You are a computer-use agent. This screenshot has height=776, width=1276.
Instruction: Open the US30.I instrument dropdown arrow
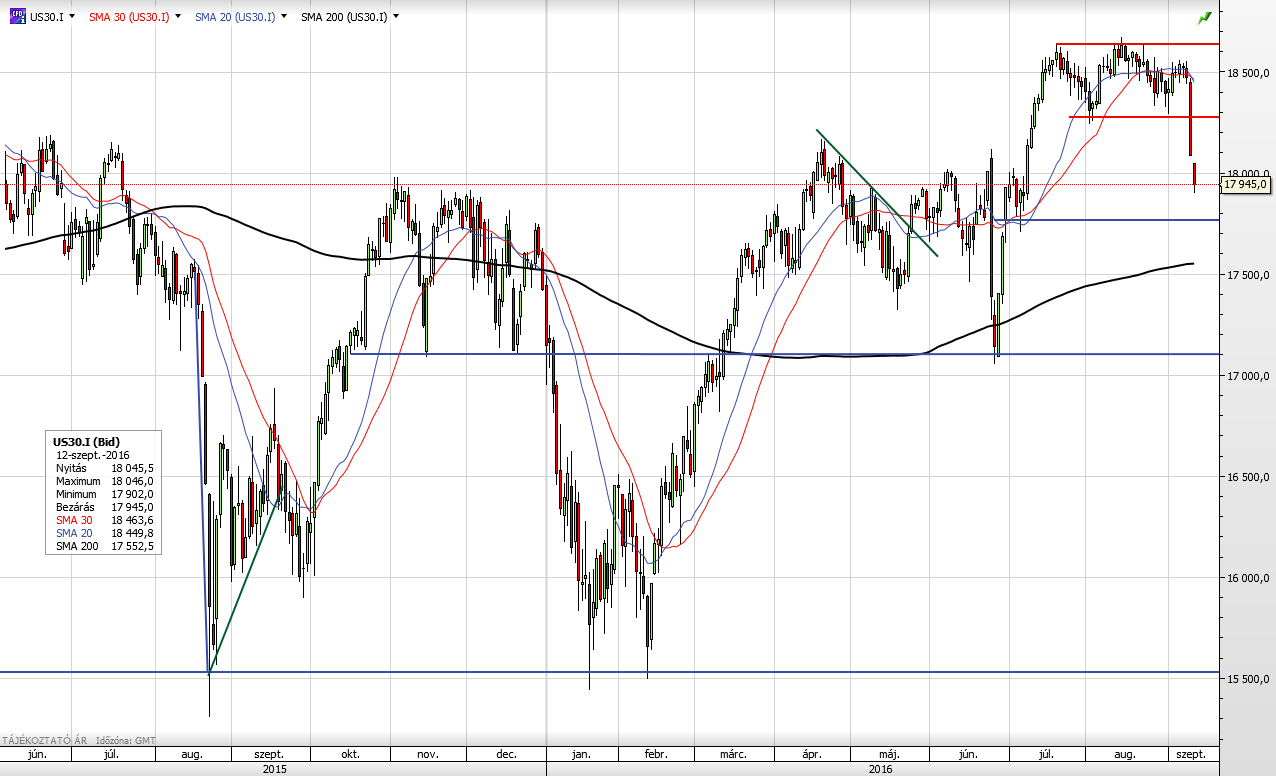[72, 17]
